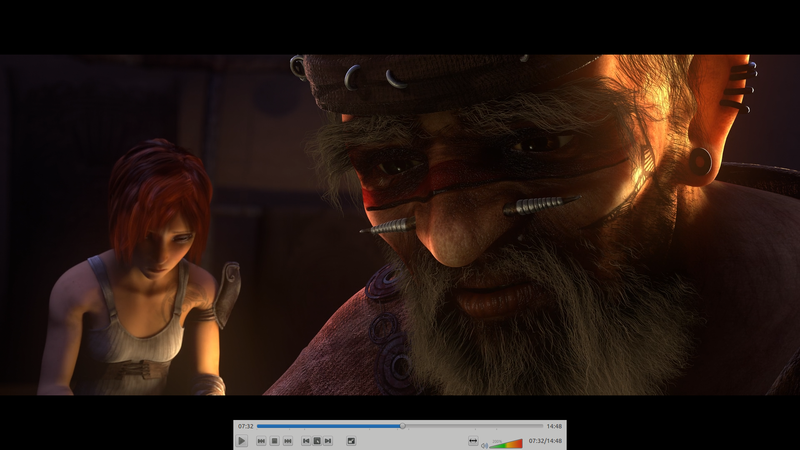
Task: Skip to next media track
Action: coord(288,441)
